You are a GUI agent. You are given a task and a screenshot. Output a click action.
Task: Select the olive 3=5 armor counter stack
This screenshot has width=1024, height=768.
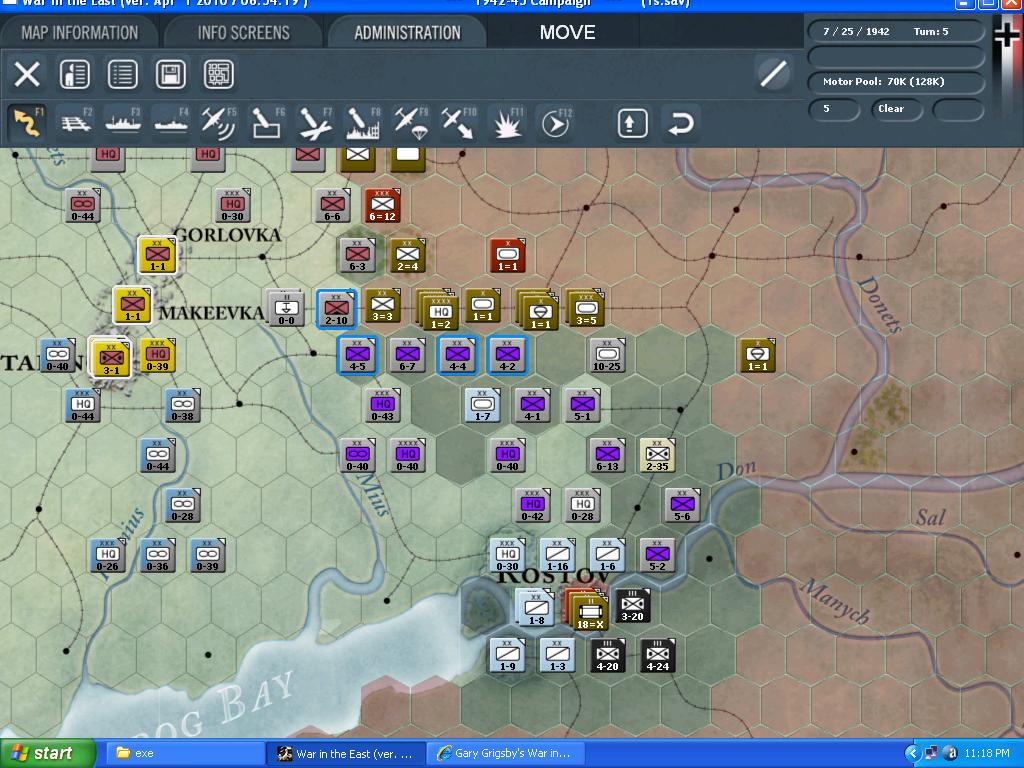point(585,308)
